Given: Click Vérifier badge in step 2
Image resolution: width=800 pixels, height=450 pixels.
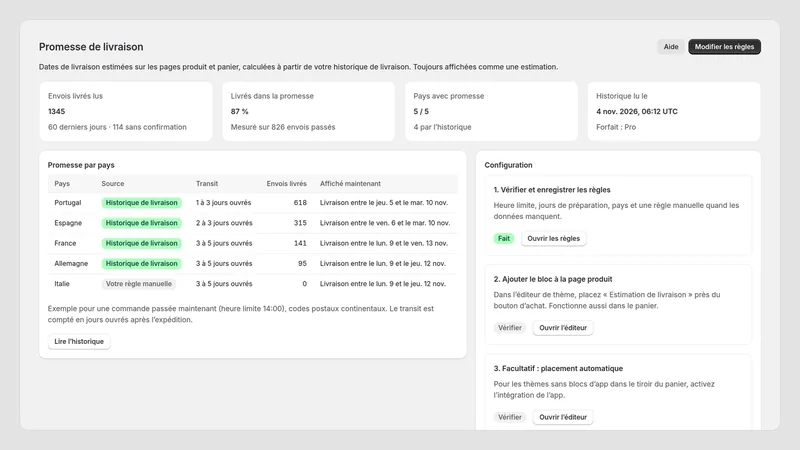Looking at the screenshot, I should (510, 328).
